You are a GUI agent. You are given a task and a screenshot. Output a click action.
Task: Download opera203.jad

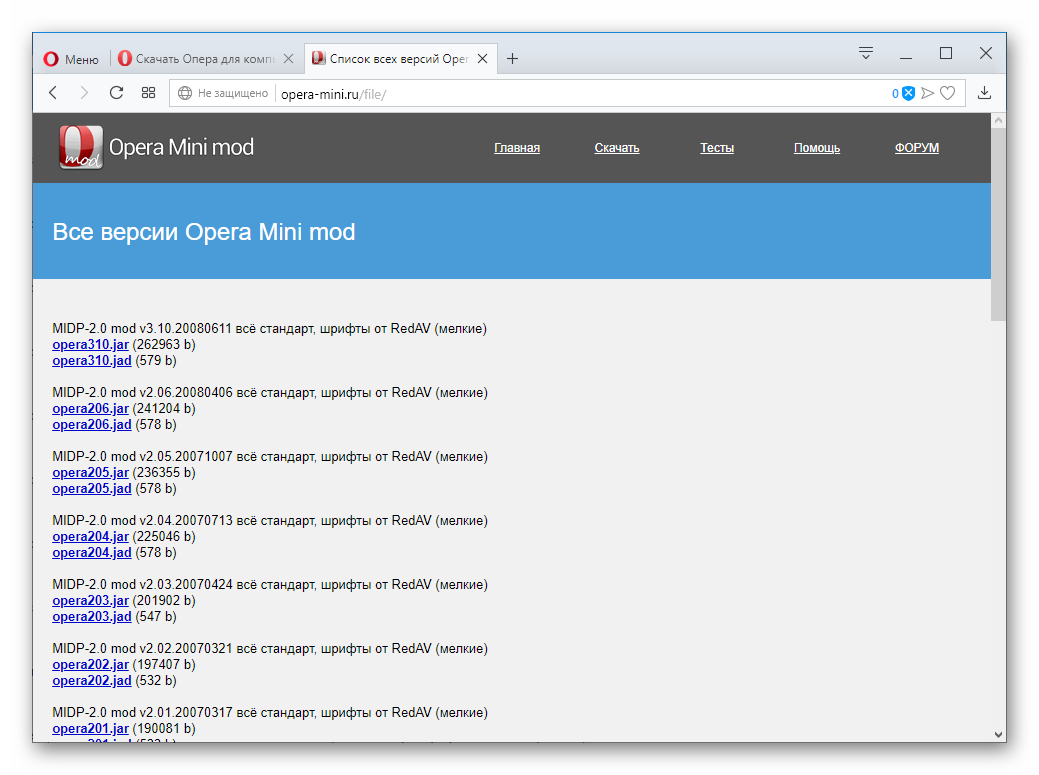pos(92,616)
